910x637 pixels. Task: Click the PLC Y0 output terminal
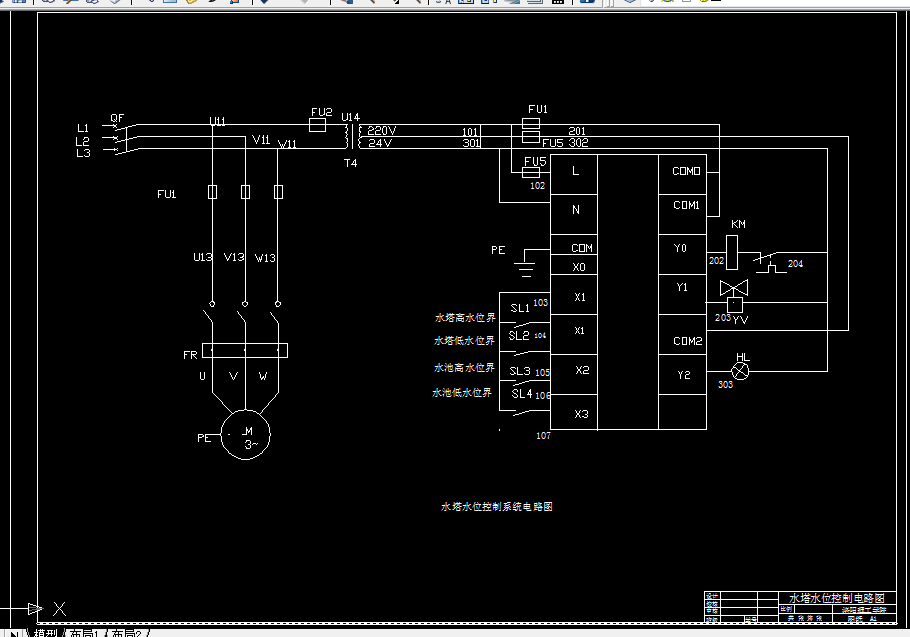(x=682, y=255)
